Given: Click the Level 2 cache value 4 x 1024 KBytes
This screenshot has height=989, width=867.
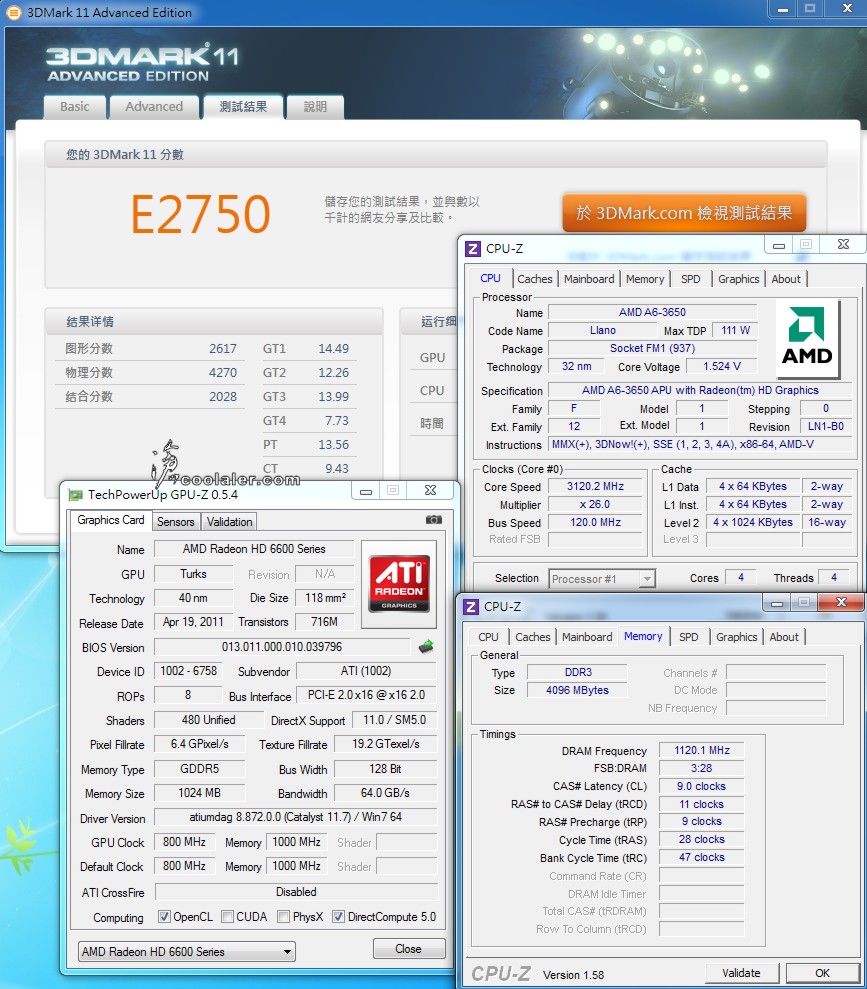Looking at the screenshot, I should (753, 522).
